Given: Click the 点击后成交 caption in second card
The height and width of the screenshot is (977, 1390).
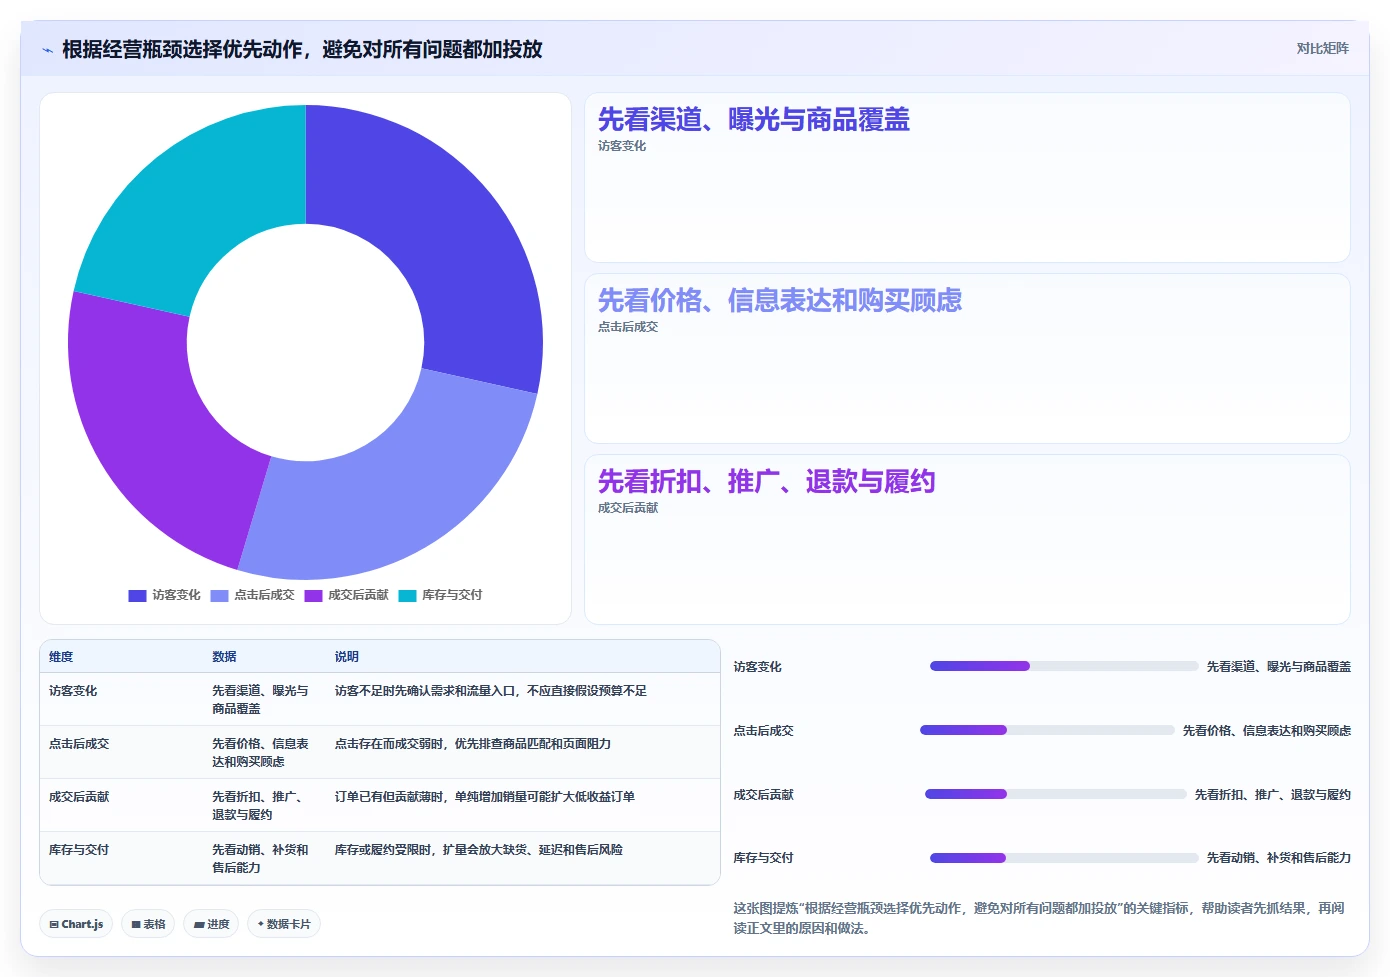Looking at the screenshot, I should pyautogui.click(x=628, y=327).
